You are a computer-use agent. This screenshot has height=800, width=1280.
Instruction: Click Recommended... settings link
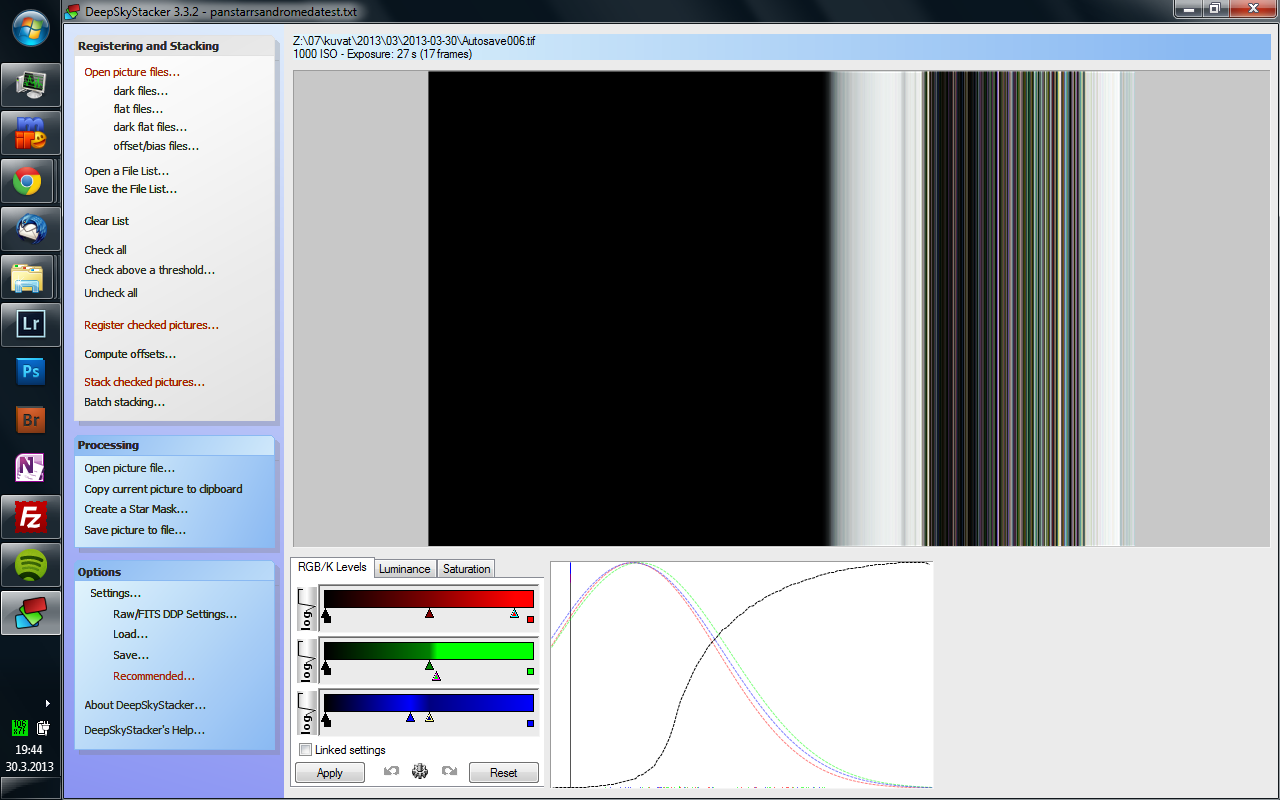(x=154, y=676)
